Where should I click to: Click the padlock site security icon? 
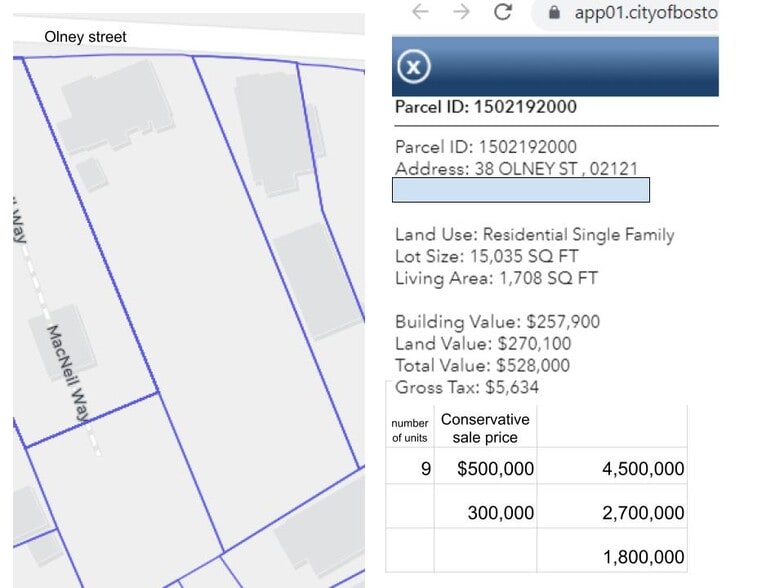tap(551, 13)
